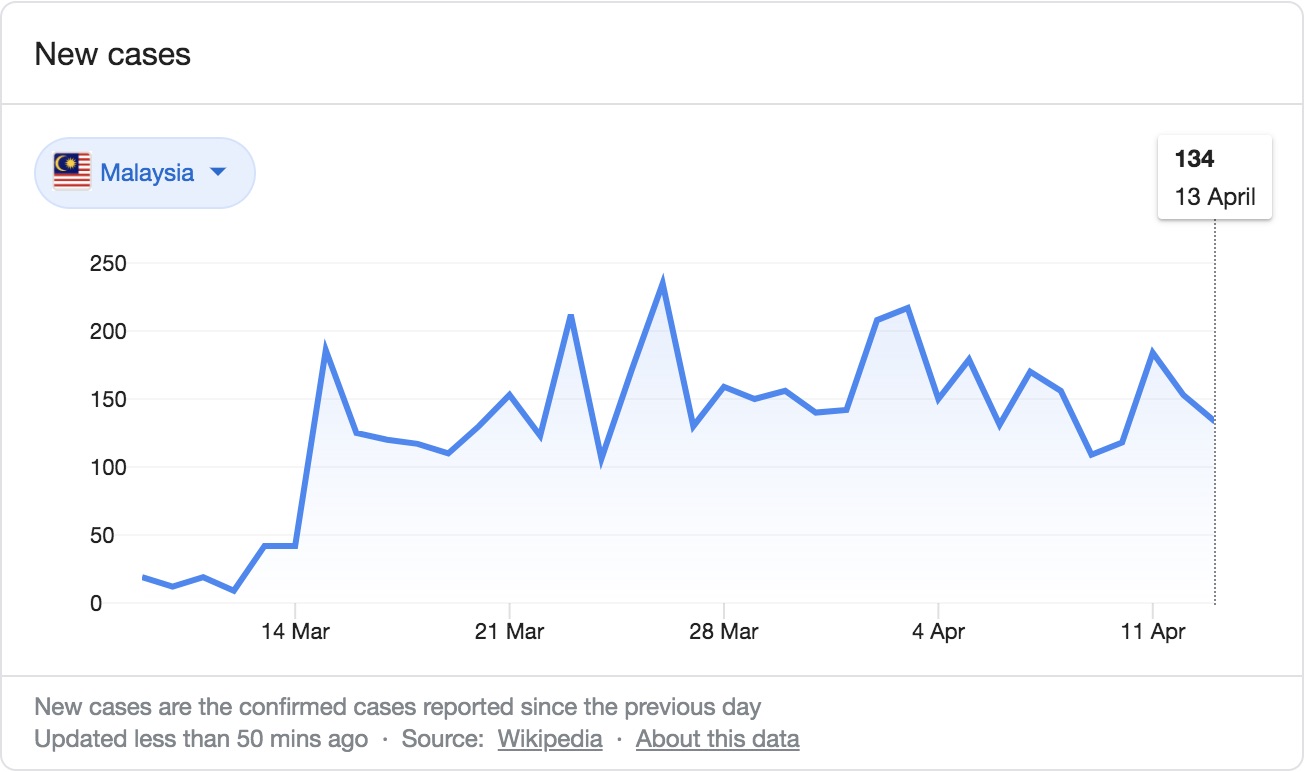Click the 21 Mar x-axis label

coord(510,631)
